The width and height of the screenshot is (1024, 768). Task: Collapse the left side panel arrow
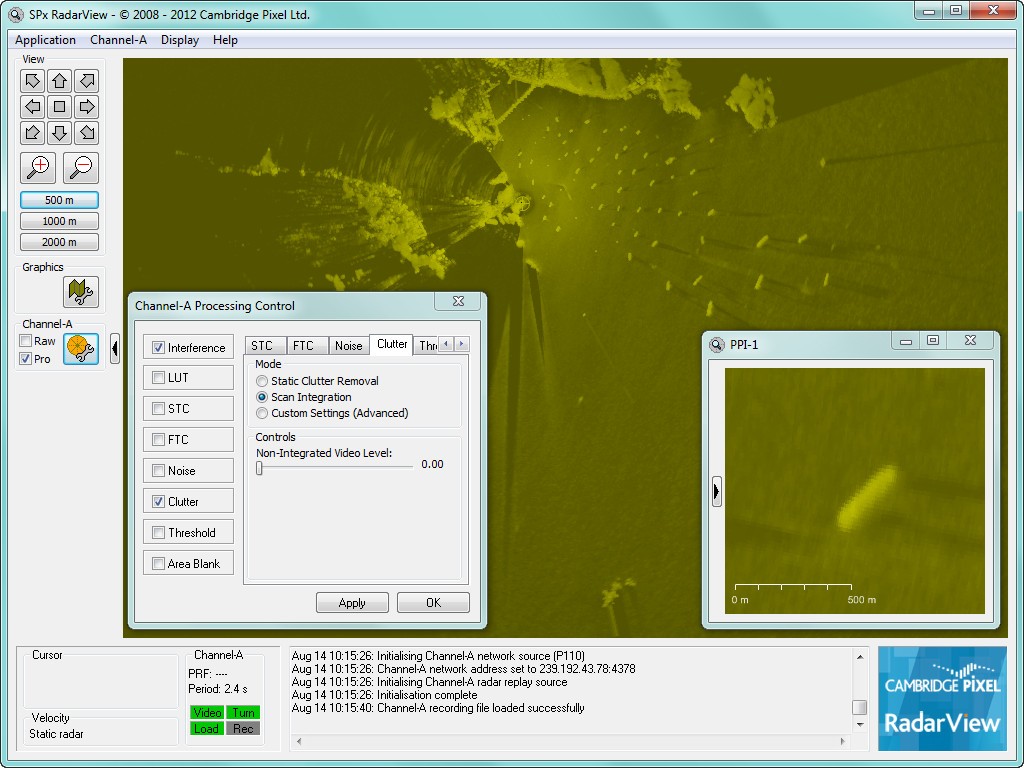coord(115,348)
